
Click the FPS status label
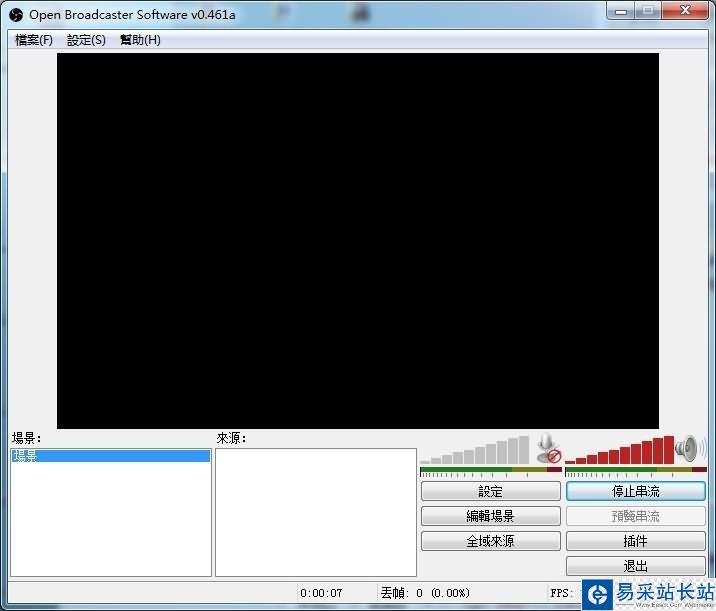(x=562, y=593)
